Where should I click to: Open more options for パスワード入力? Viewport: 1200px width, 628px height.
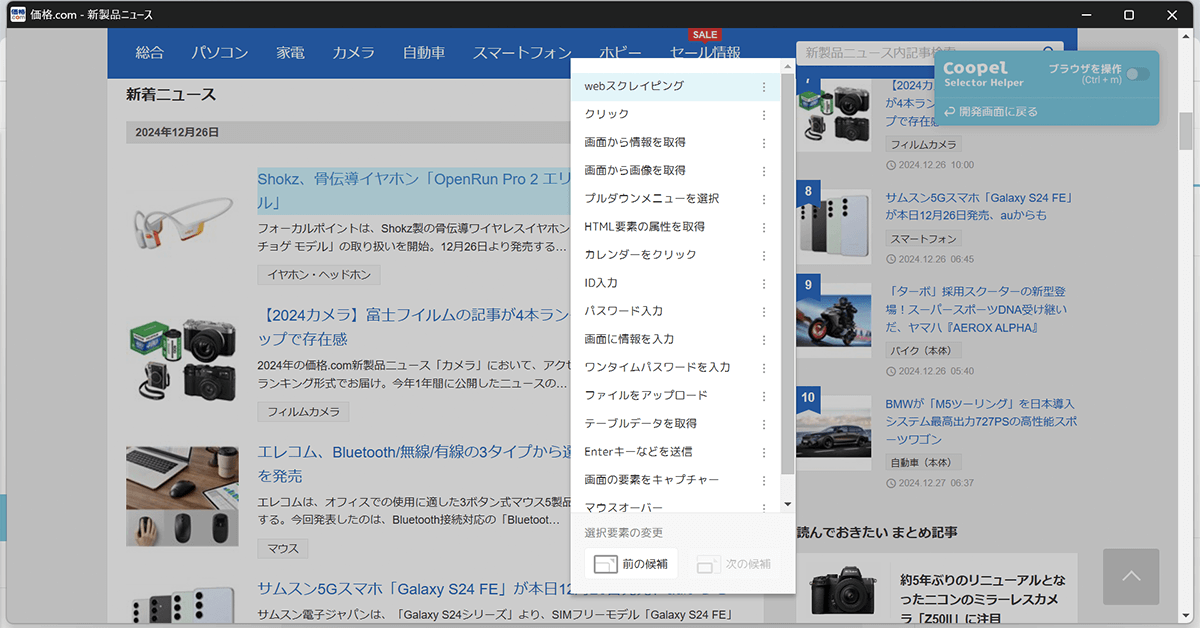(x=764, y=312)
